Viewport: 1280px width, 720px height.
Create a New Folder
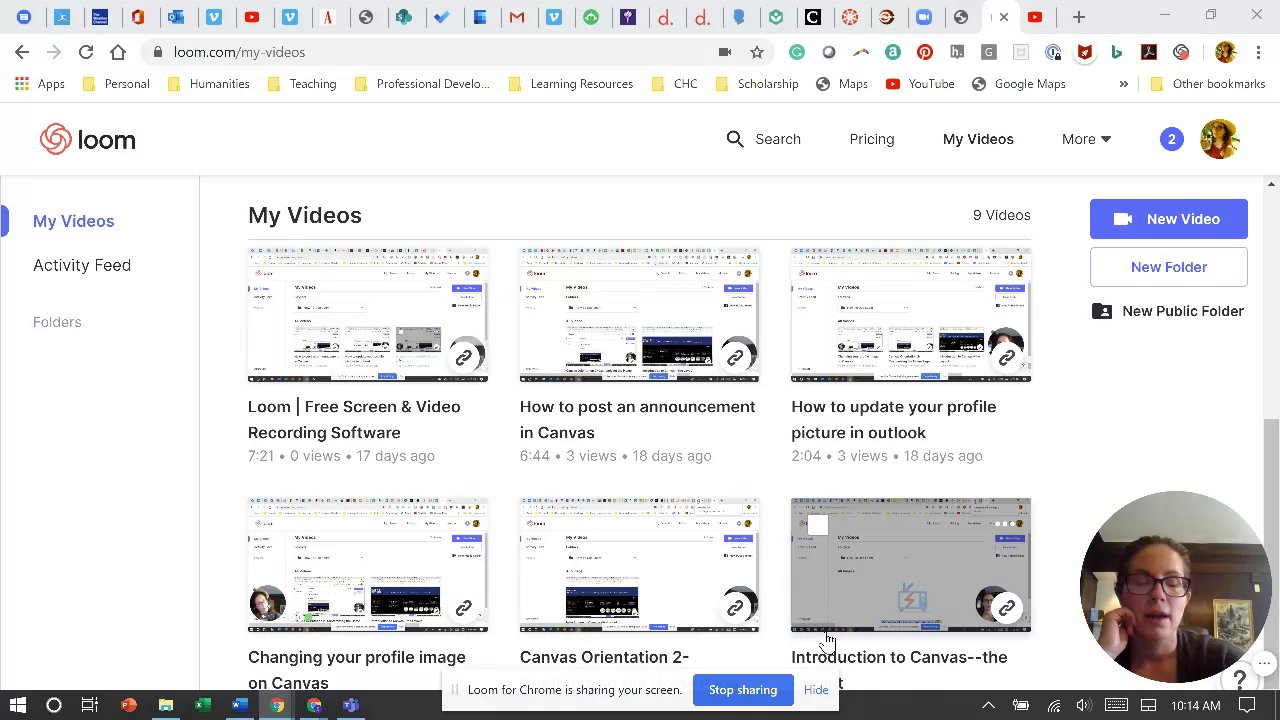[x=1169, y=267]
